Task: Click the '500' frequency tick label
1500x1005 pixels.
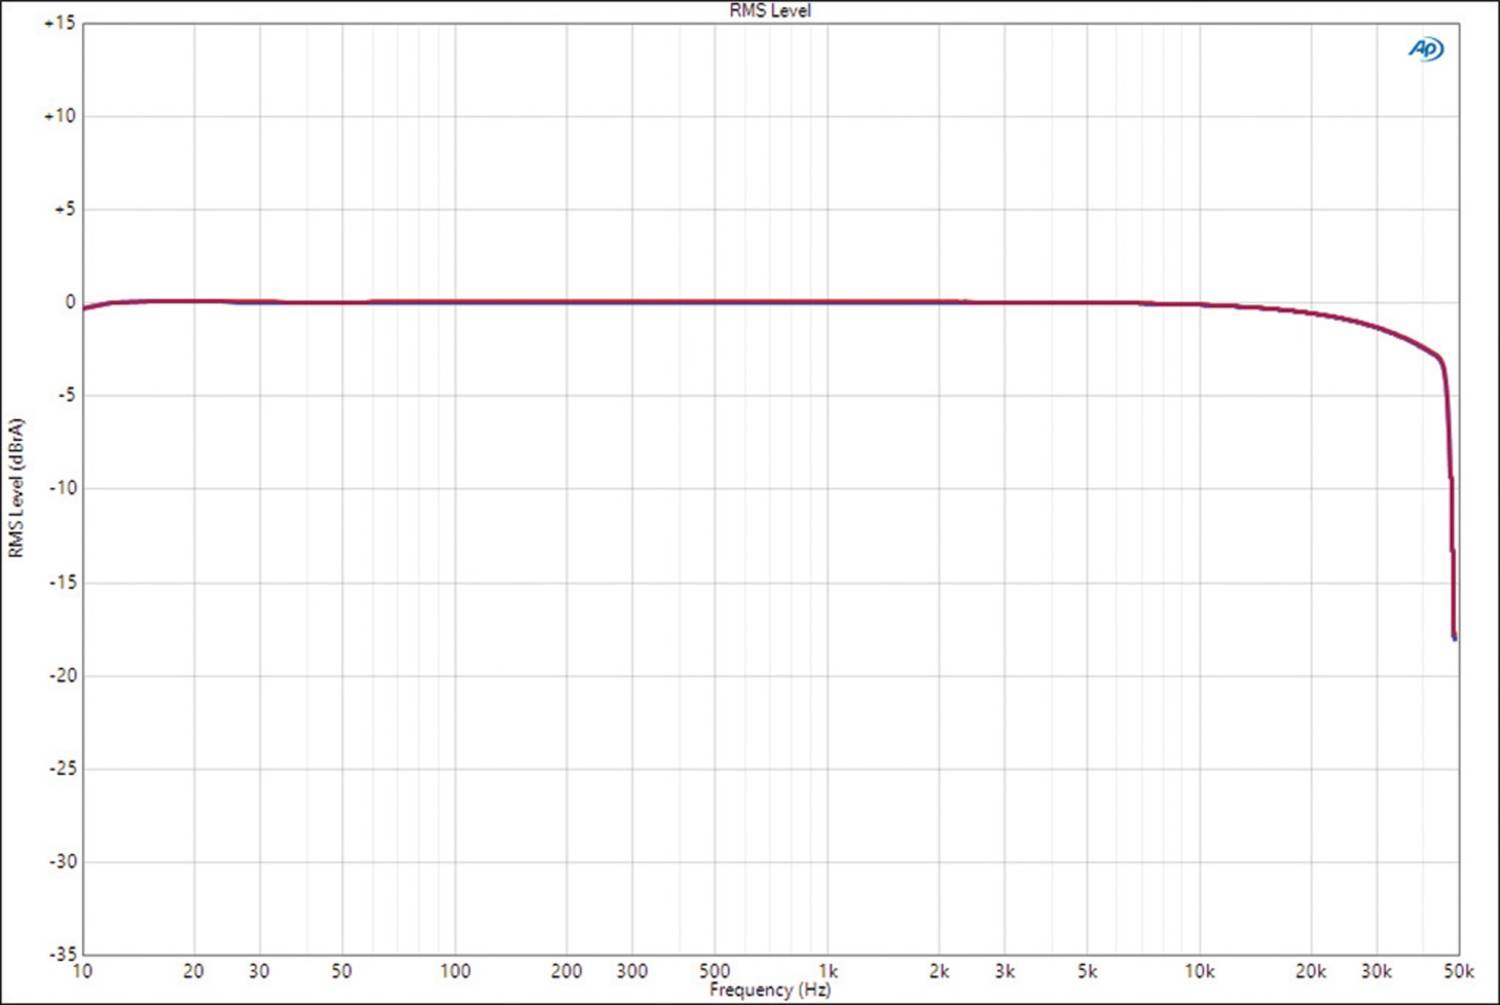Action: 714,971
